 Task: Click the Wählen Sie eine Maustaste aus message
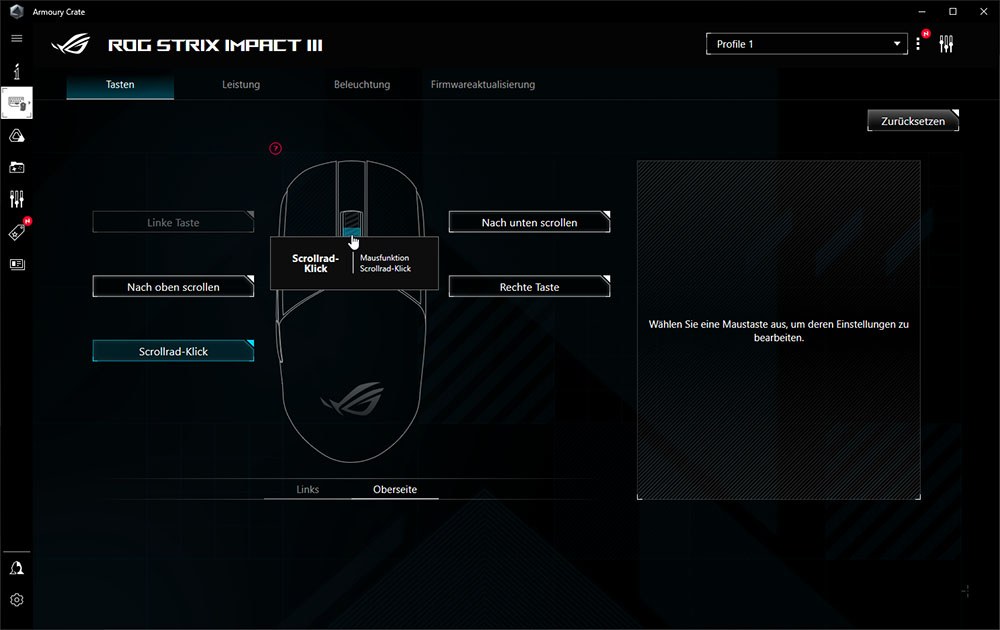[779, 331]
